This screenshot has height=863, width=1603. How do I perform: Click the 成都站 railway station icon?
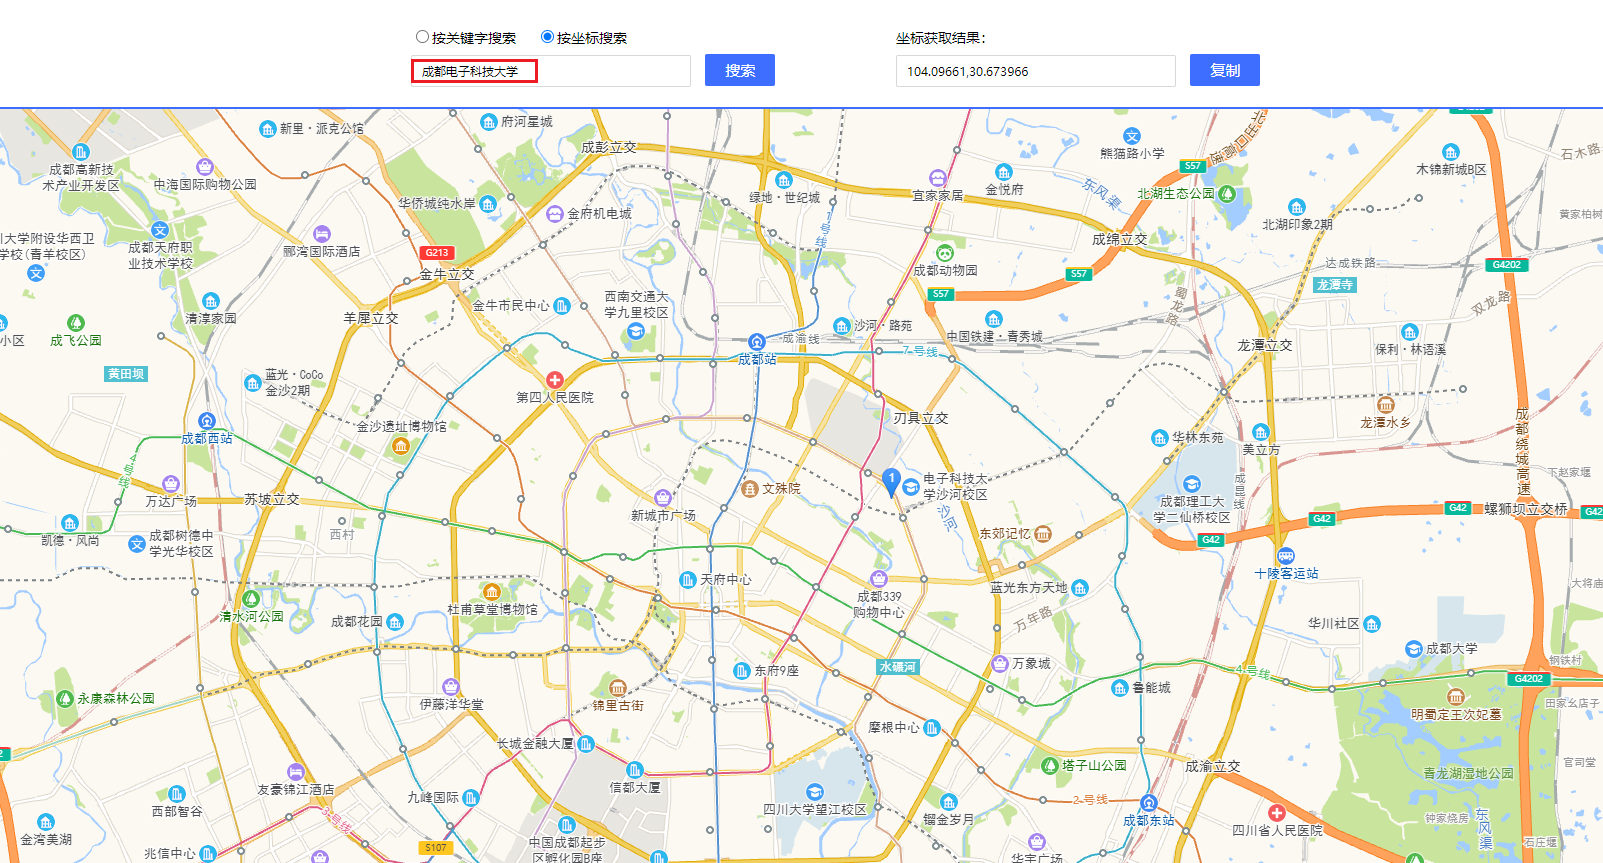(x=757, y=342)
